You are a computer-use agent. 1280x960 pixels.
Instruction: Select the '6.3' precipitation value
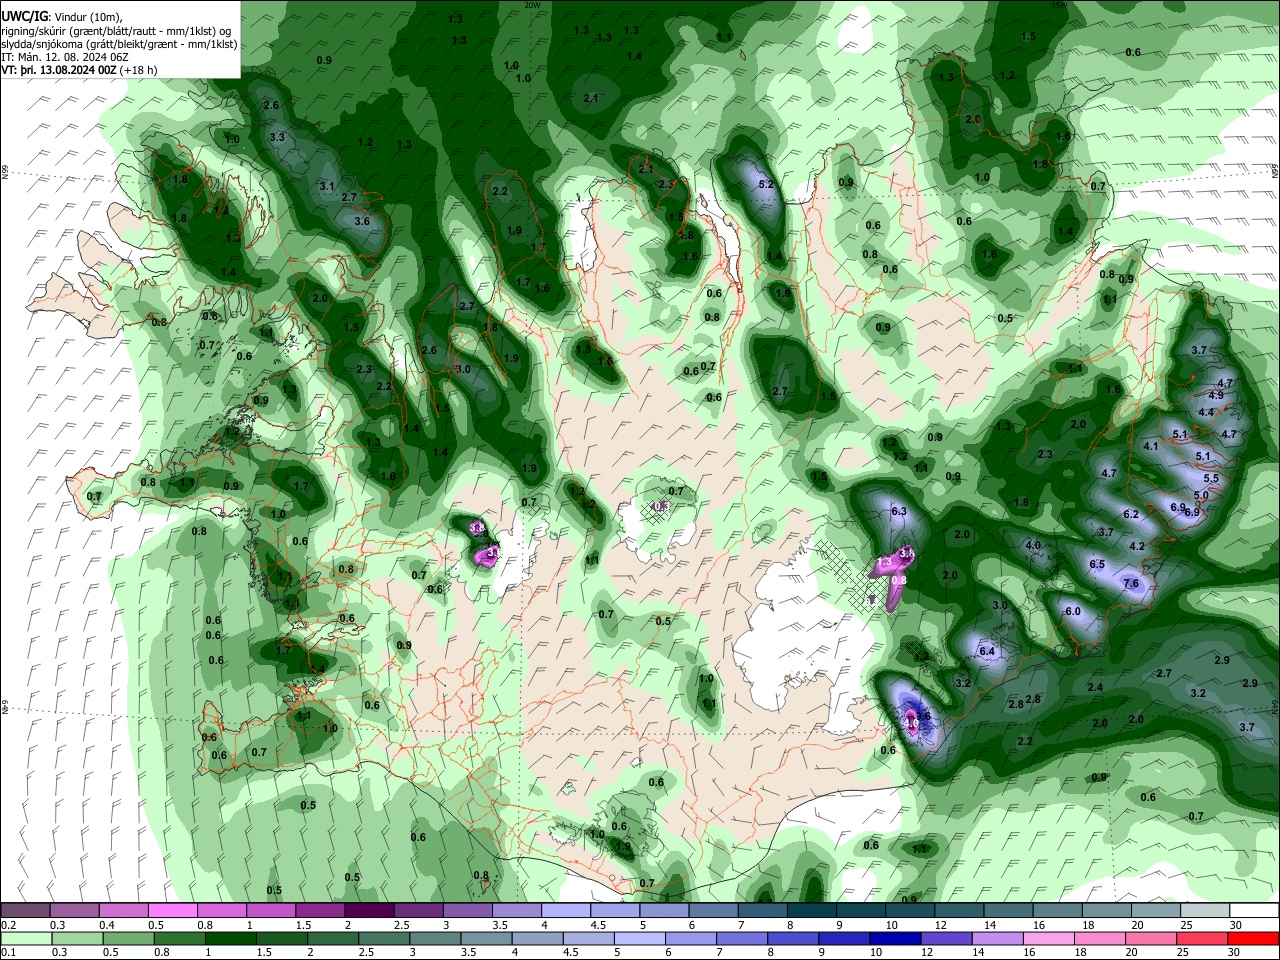pos(898,512)
